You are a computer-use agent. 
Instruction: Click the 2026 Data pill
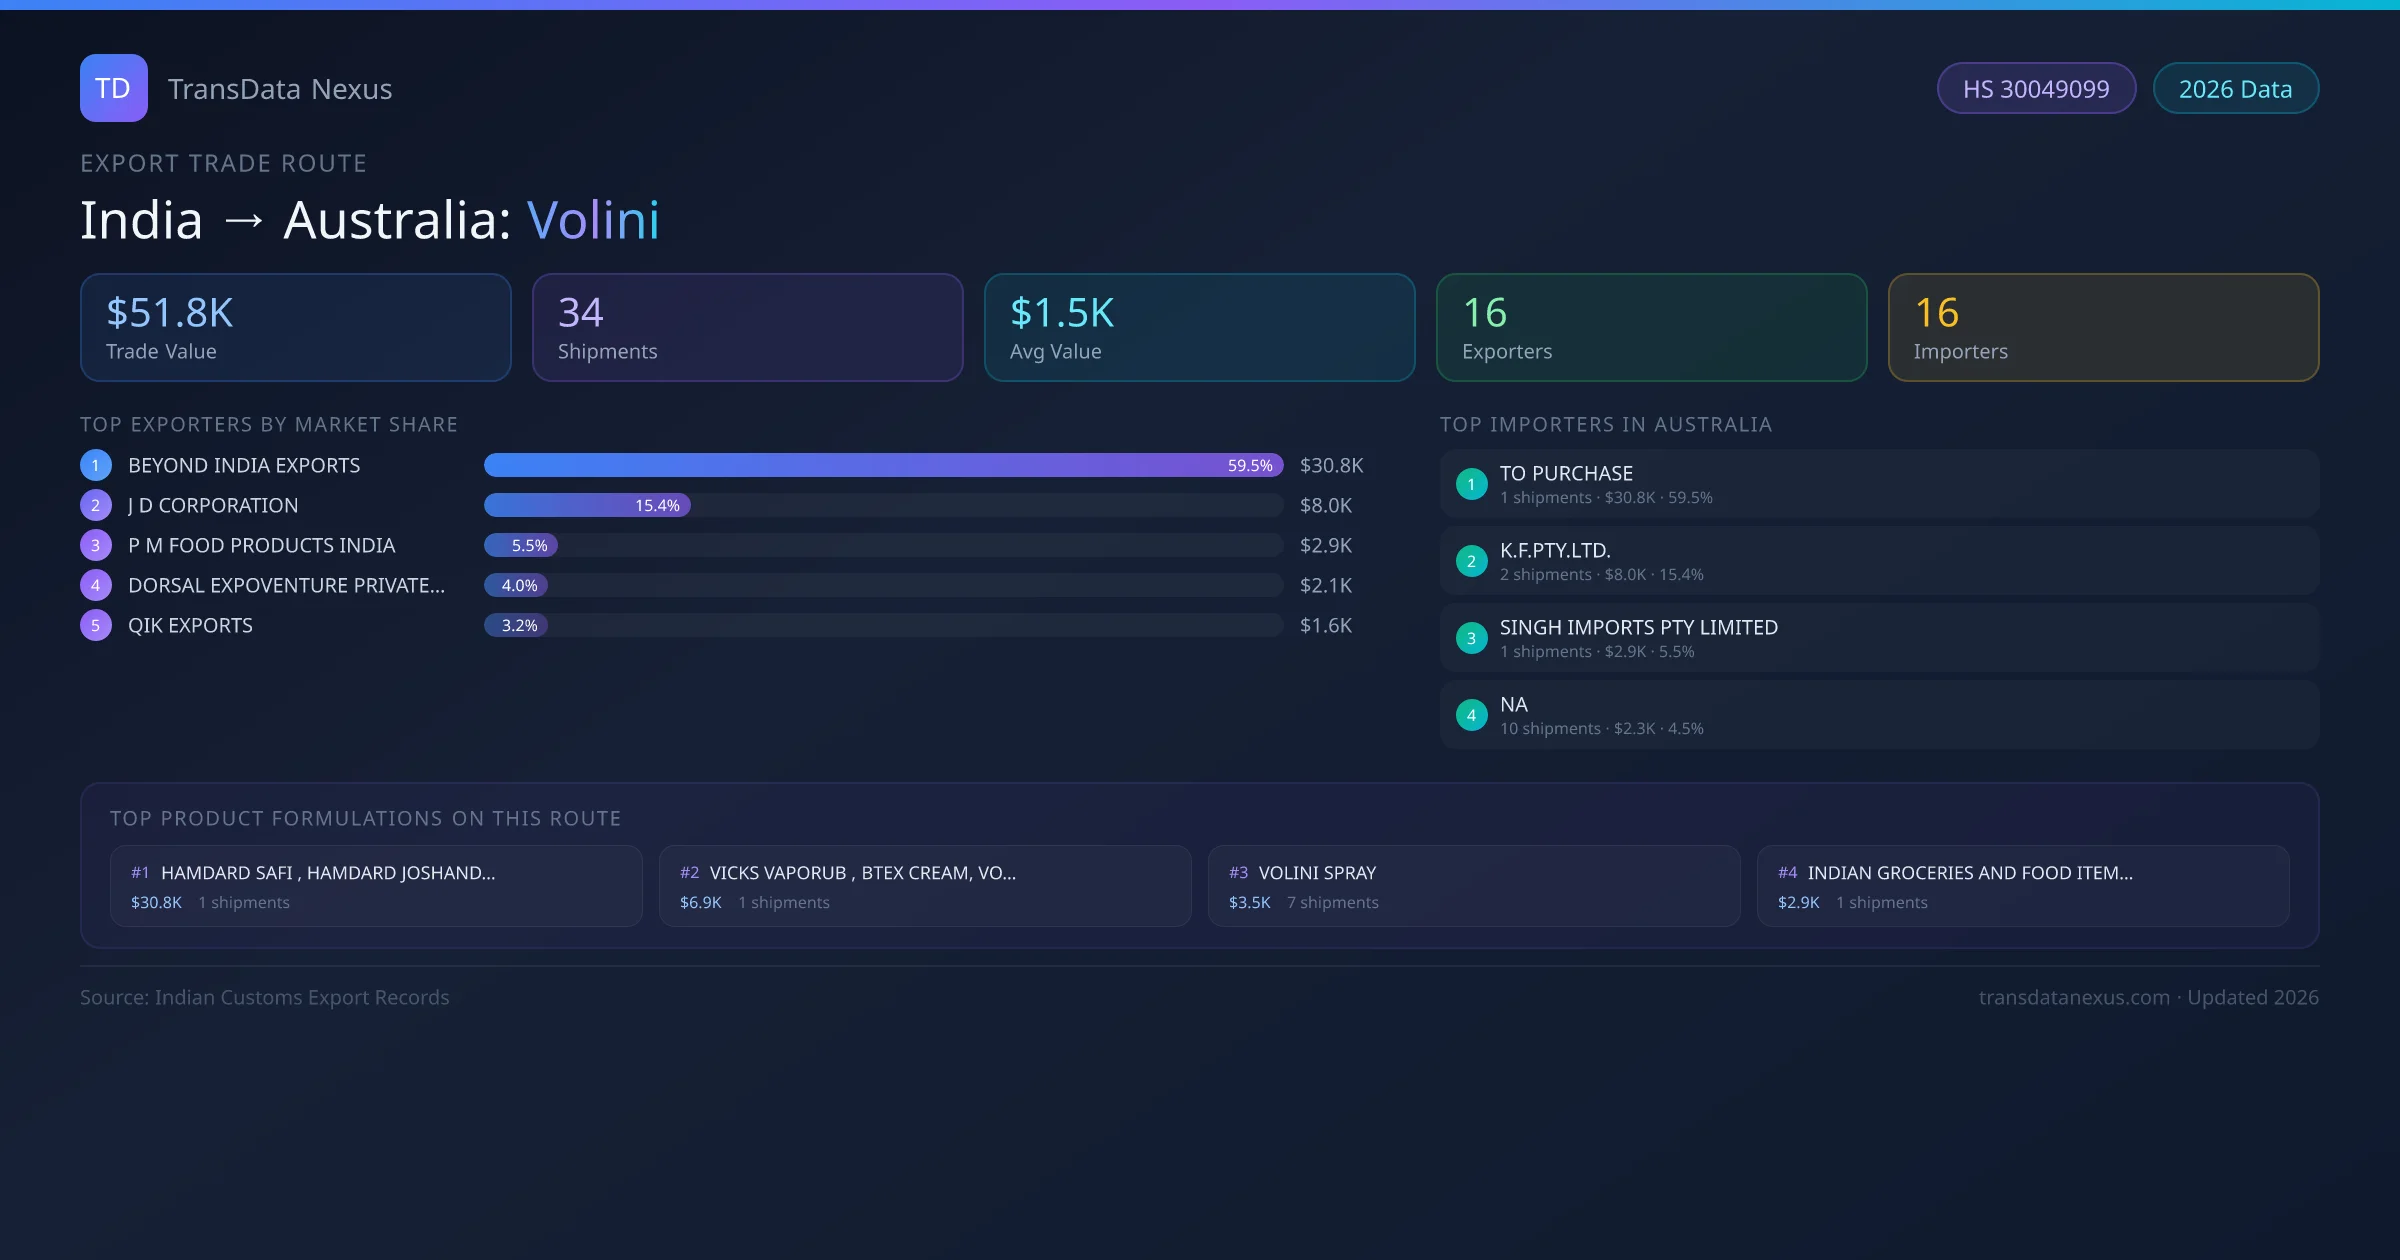pos(2235,89)
